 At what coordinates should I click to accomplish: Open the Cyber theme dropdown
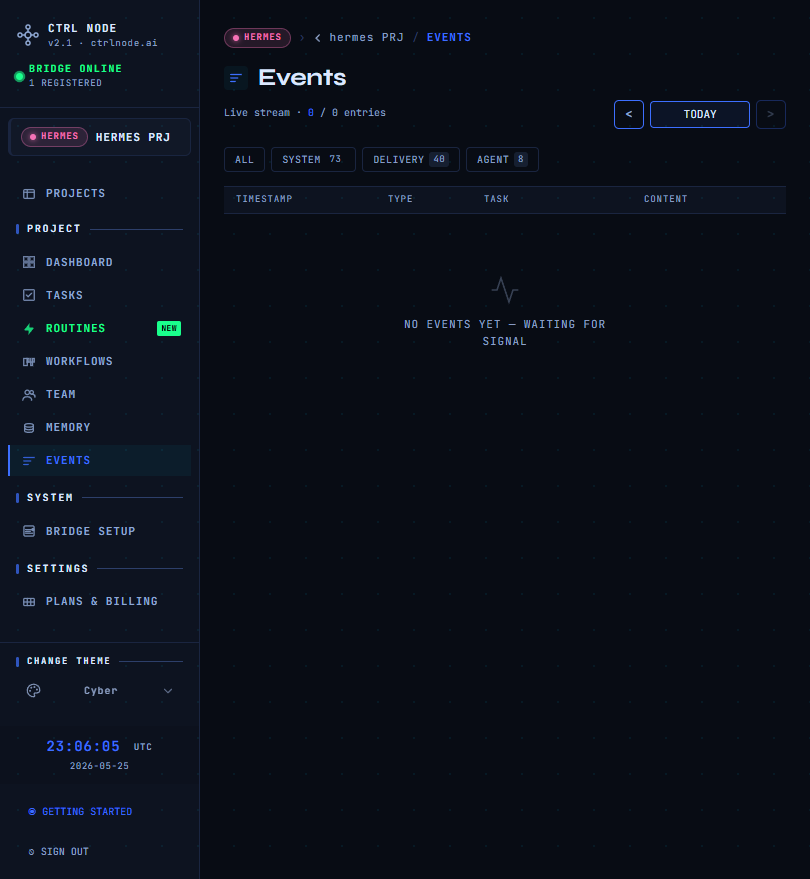click(x=100, y=691)
